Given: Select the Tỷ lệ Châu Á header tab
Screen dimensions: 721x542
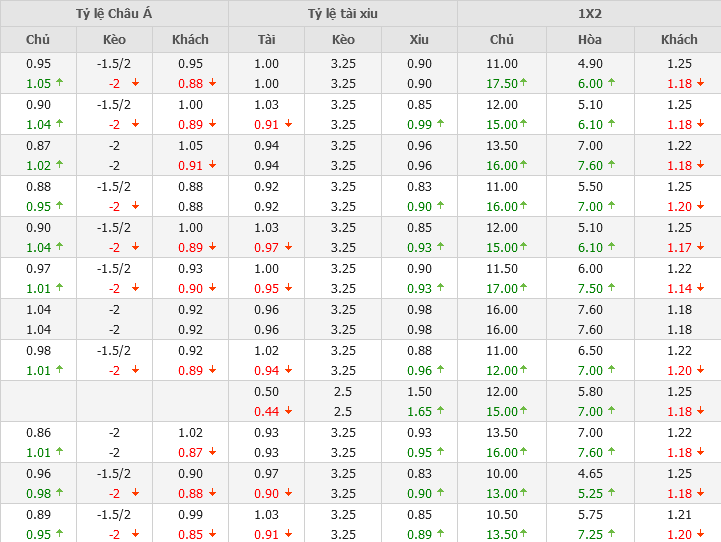Looking at the screenshot, I should click(114, 13).
